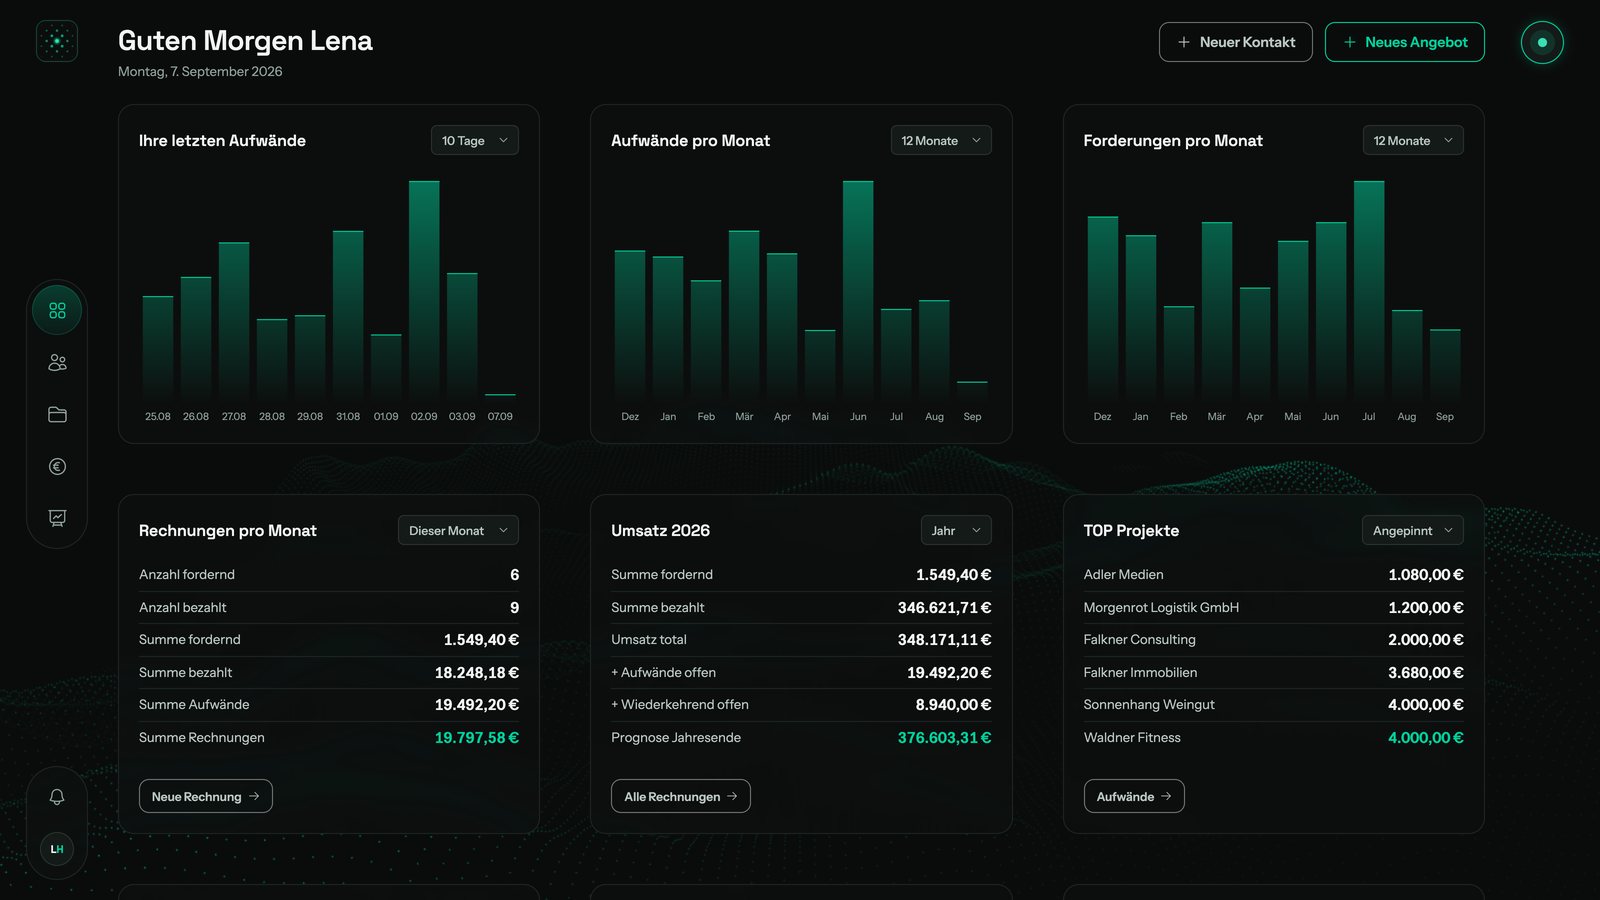Click the Neues Angebot button
The image size is (1600, 900).
(1405, 42)
